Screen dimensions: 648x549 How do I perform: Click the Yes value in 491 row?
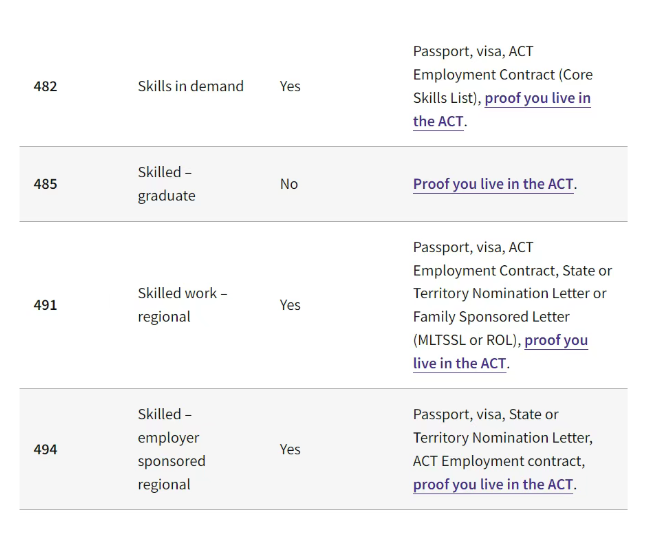point(290,305)
